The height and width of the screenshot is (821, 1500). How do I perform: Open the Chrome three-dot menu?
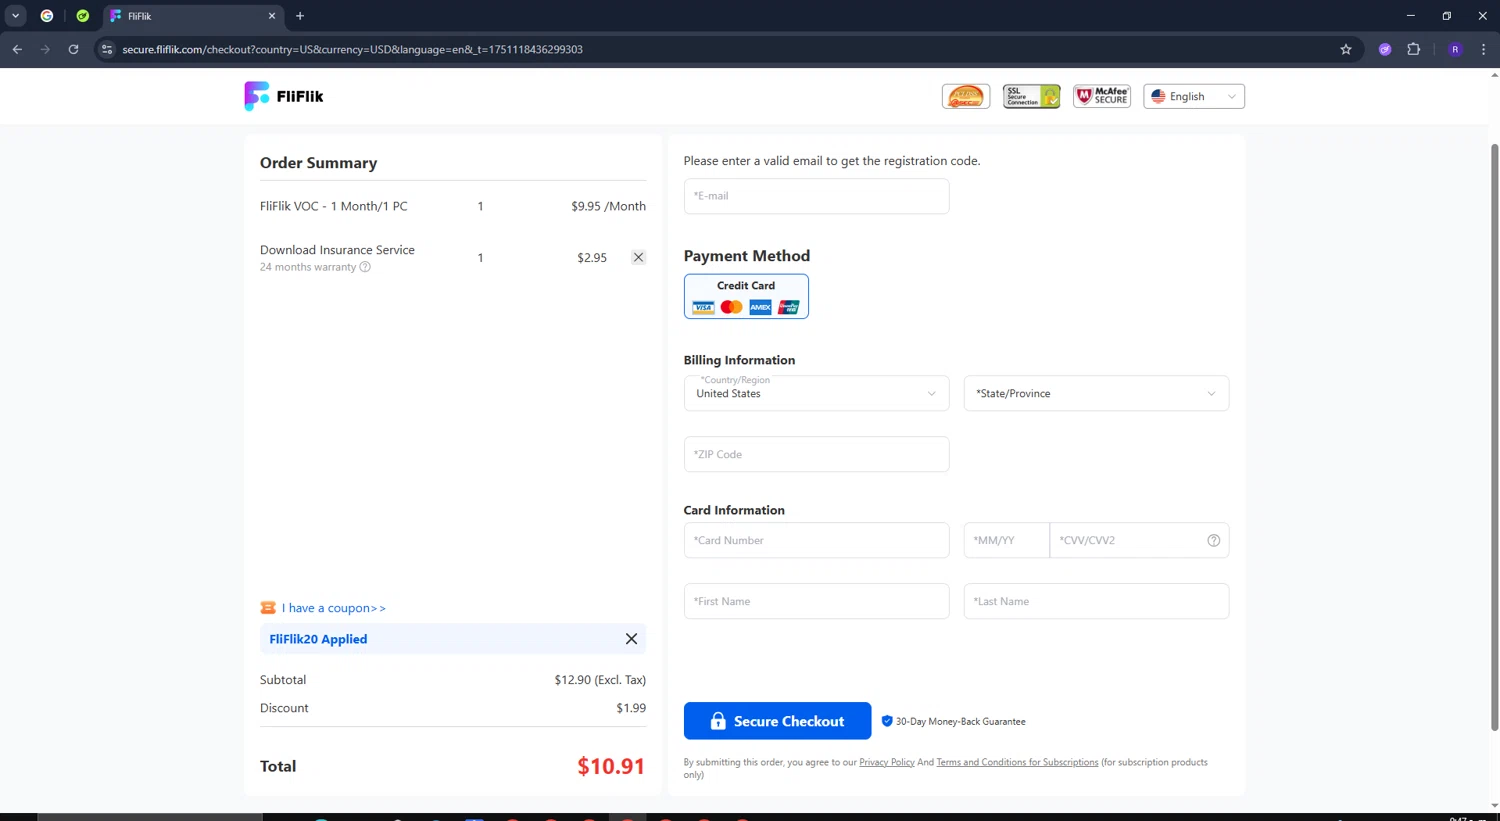point(1483,49)
